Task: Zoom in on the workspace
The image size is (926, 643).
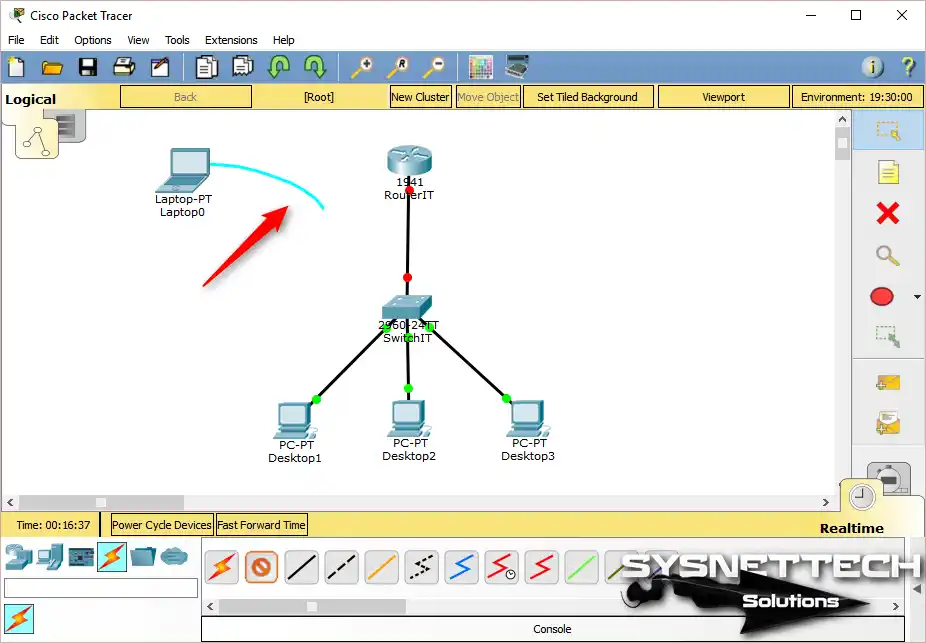Action: (x=363, y=66)
